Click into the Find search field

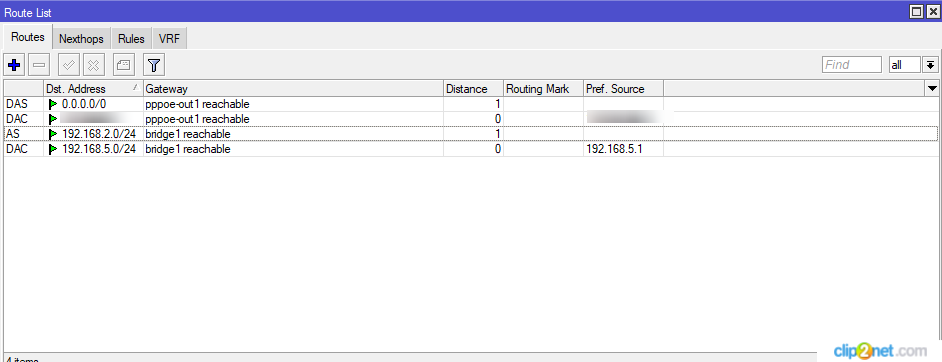pos(851,65)
